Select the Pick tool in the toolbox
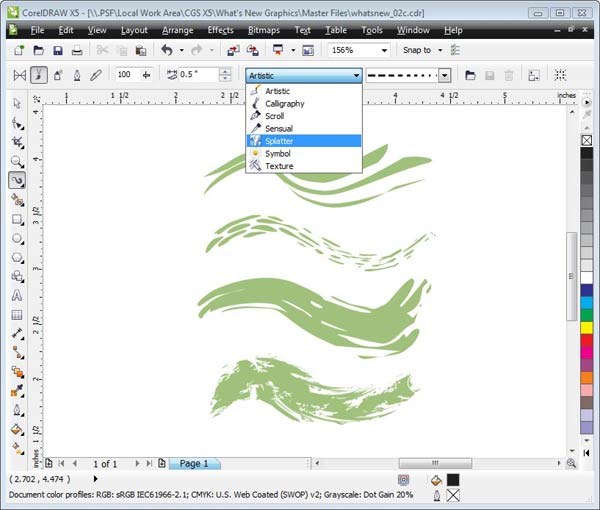 (x=17, y=103)
